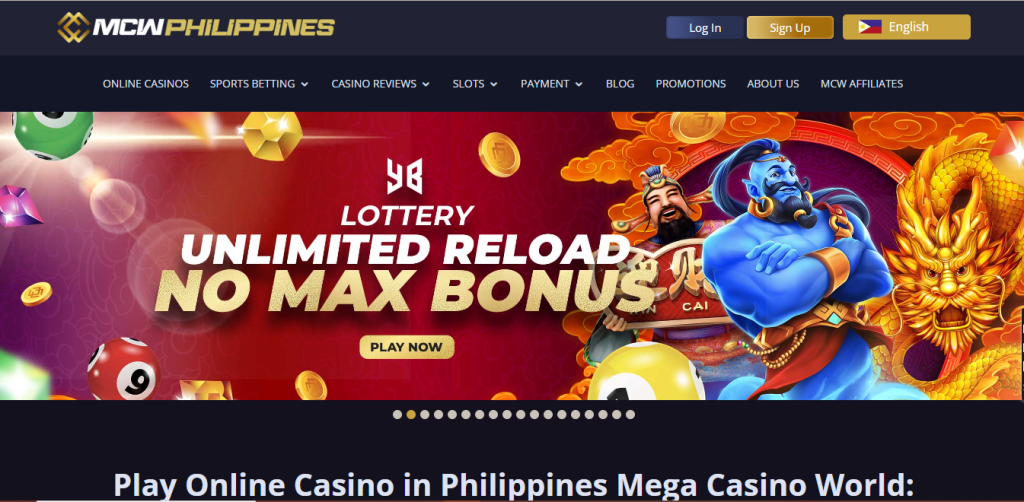1024x502 pixels.
Task: Click the pink gem on banner's left edge
Action: click(18, 206)
